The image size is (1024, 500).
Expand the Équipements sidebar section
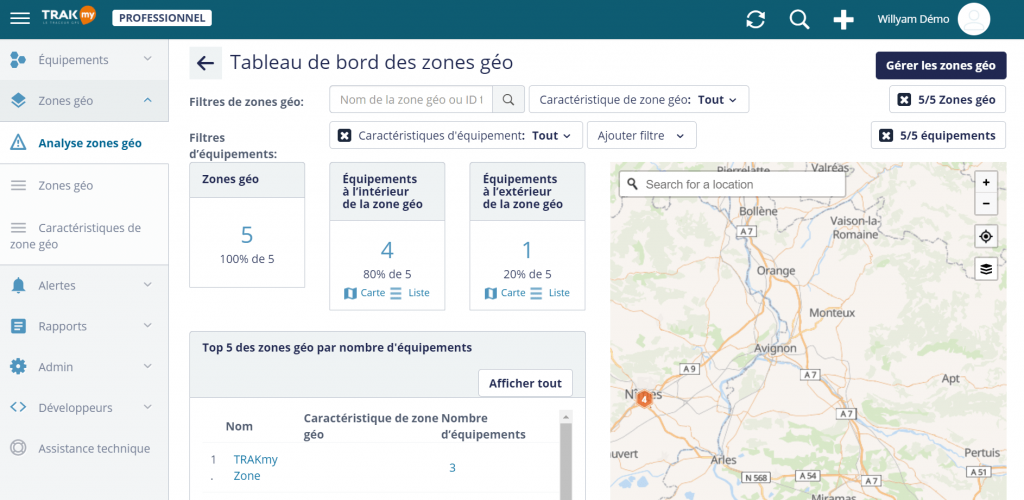pyautogui.click(x=148, y=59)
